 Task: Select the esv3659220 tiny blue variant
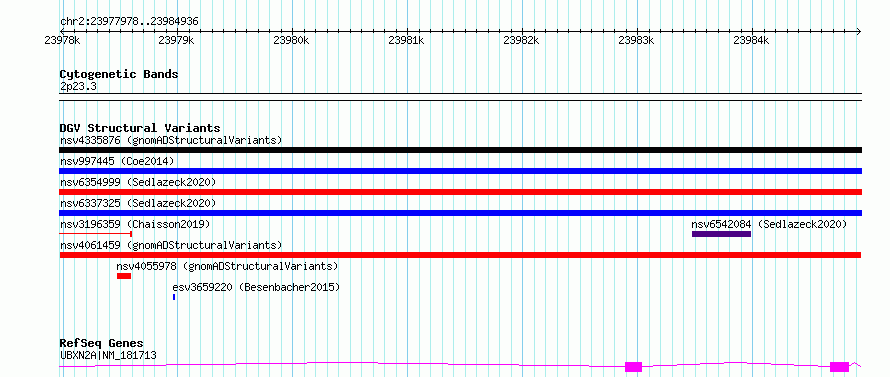pyautogui.click(x=174, y=297)
